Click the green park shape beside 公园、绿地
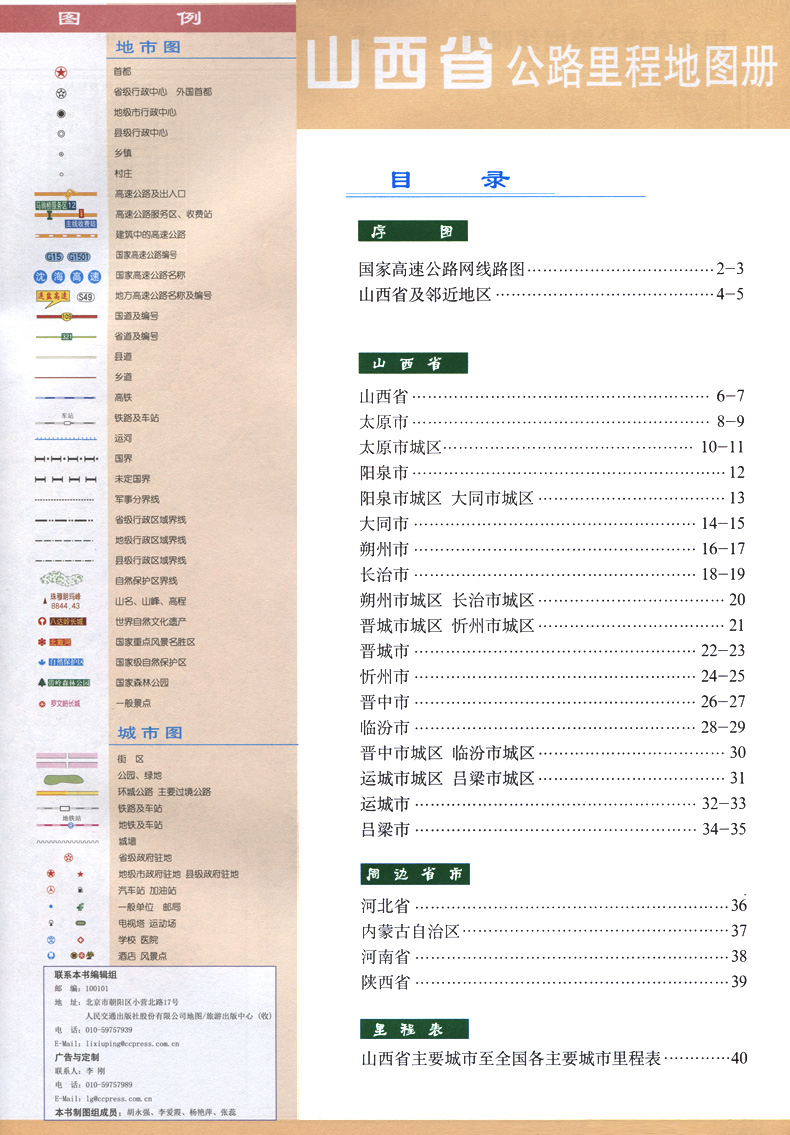This screenshot has height=1135, width=790. 64,780
